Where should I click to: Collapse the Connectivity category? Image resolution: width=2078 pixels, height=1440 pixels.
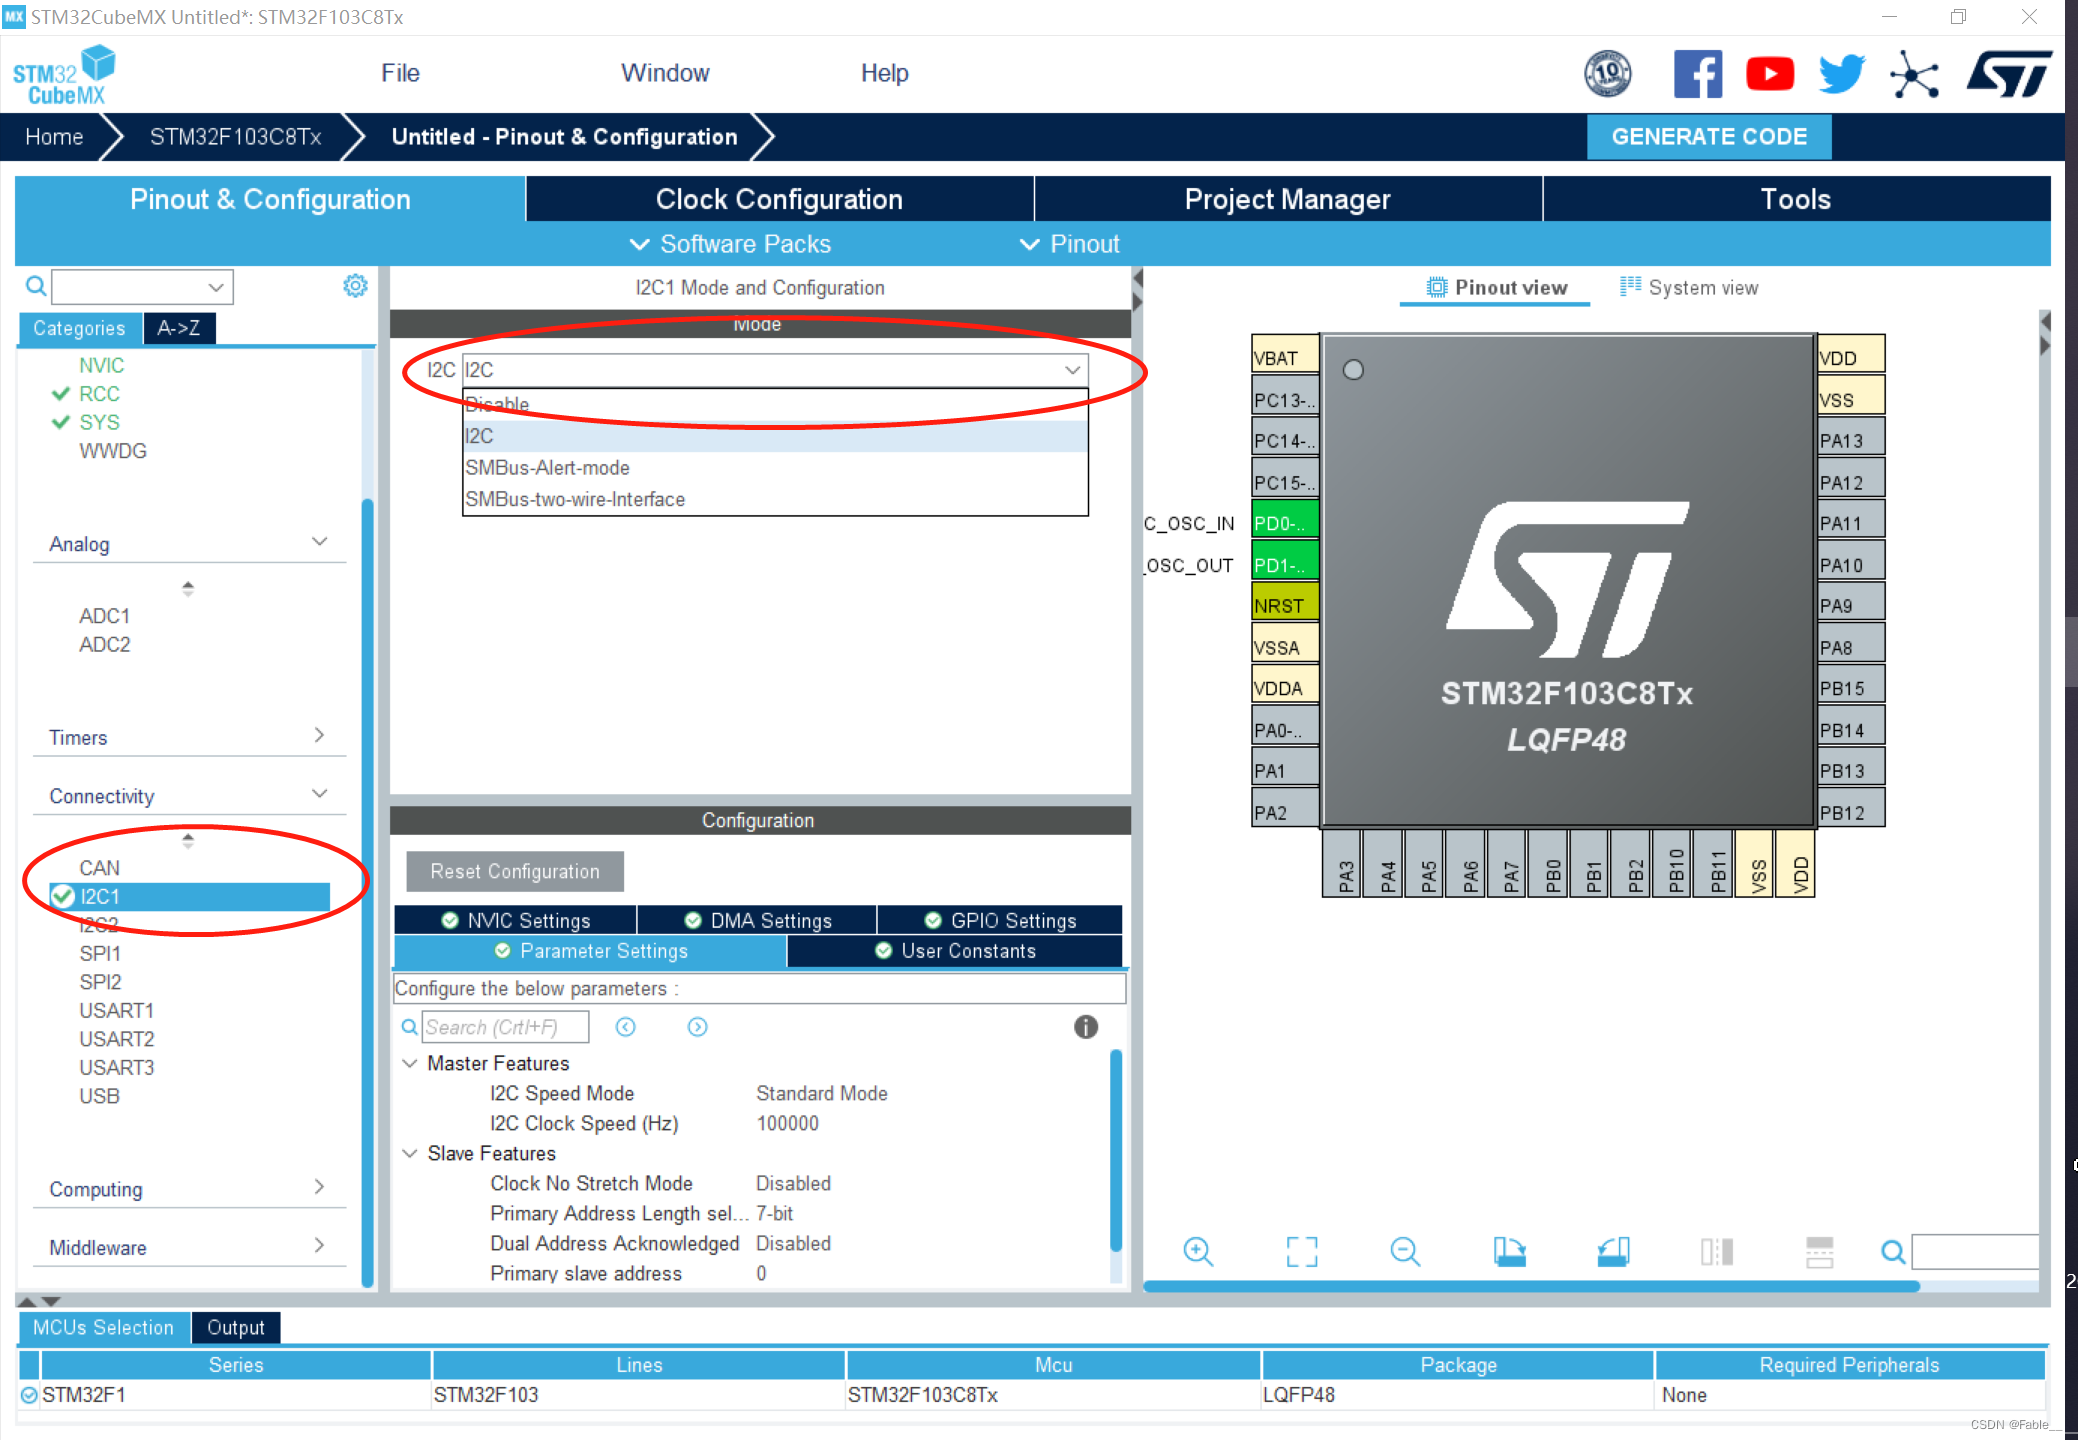[319, 794]
